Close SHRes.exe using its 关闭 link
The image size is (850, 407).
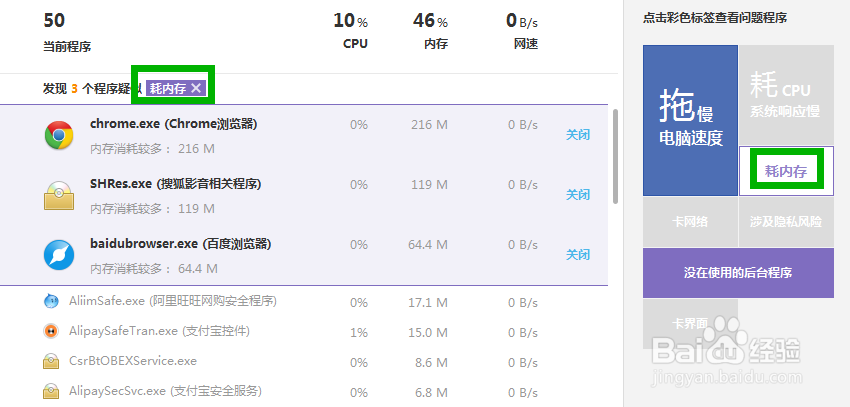click(x=578, y=195)
